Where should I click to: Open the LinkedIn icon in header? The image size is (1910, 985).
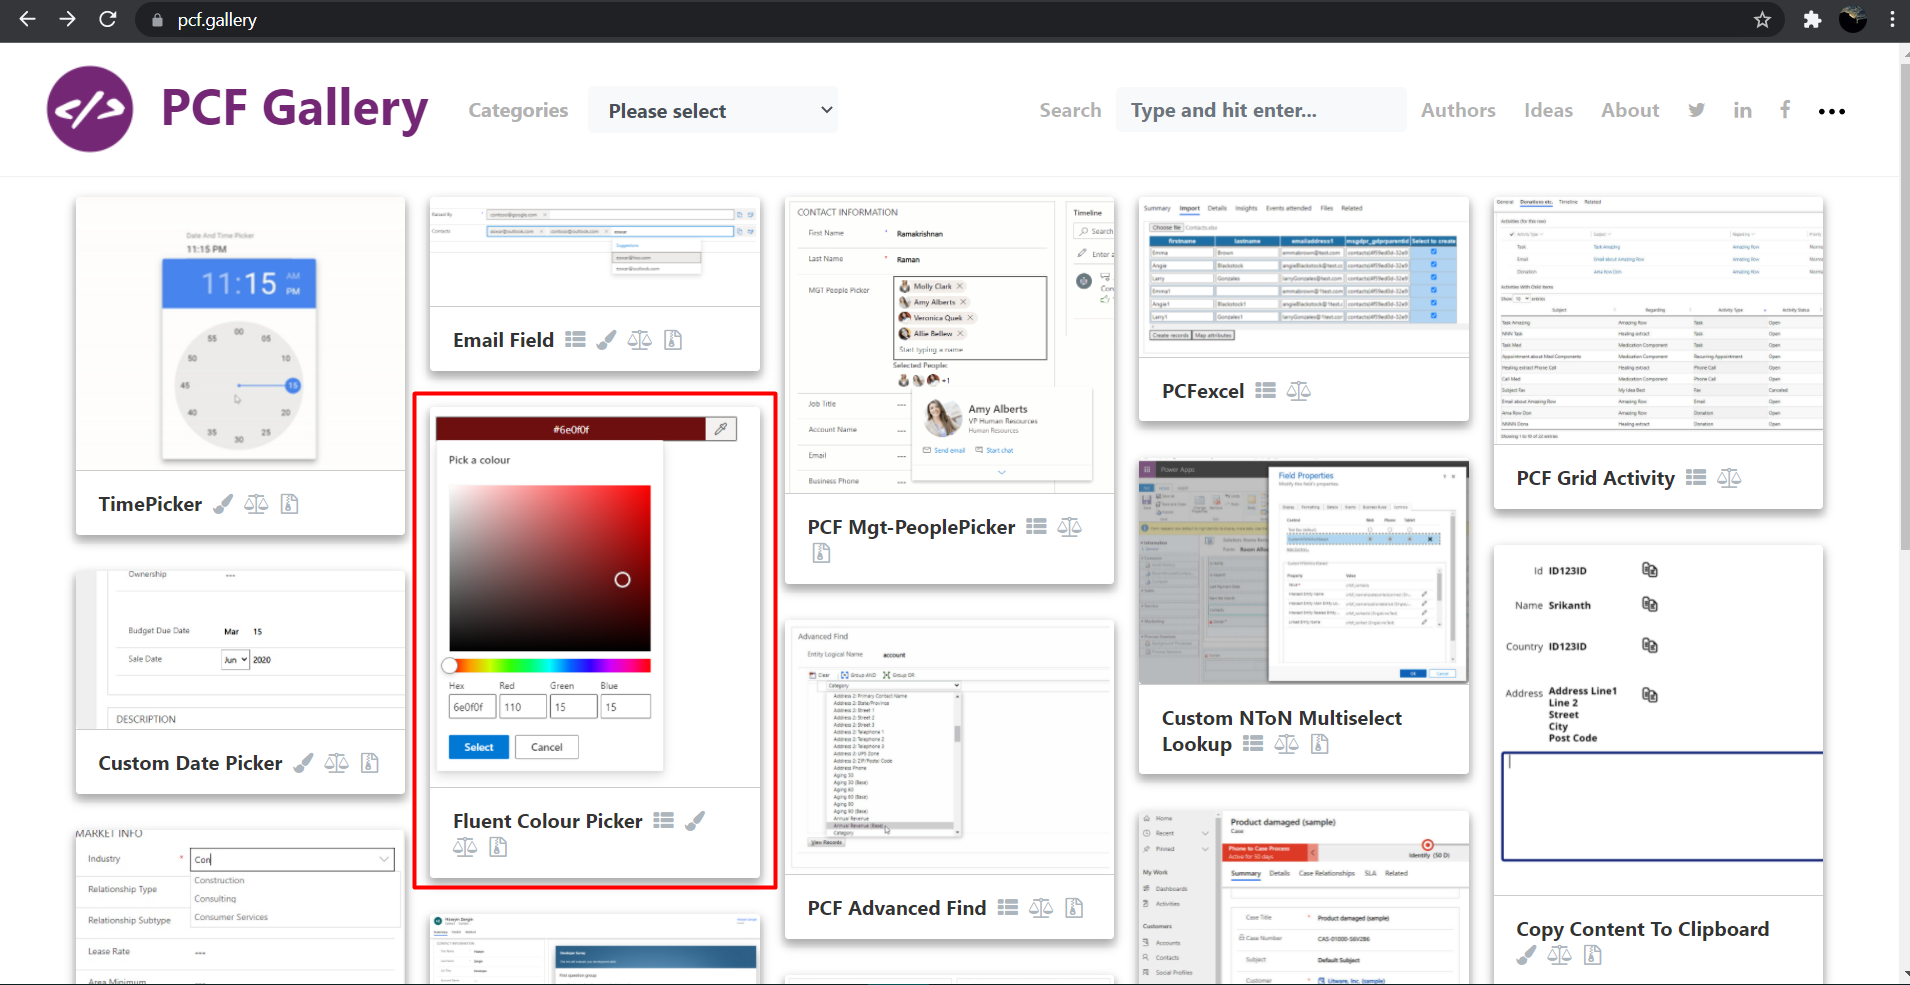[x=1742, y=110]
